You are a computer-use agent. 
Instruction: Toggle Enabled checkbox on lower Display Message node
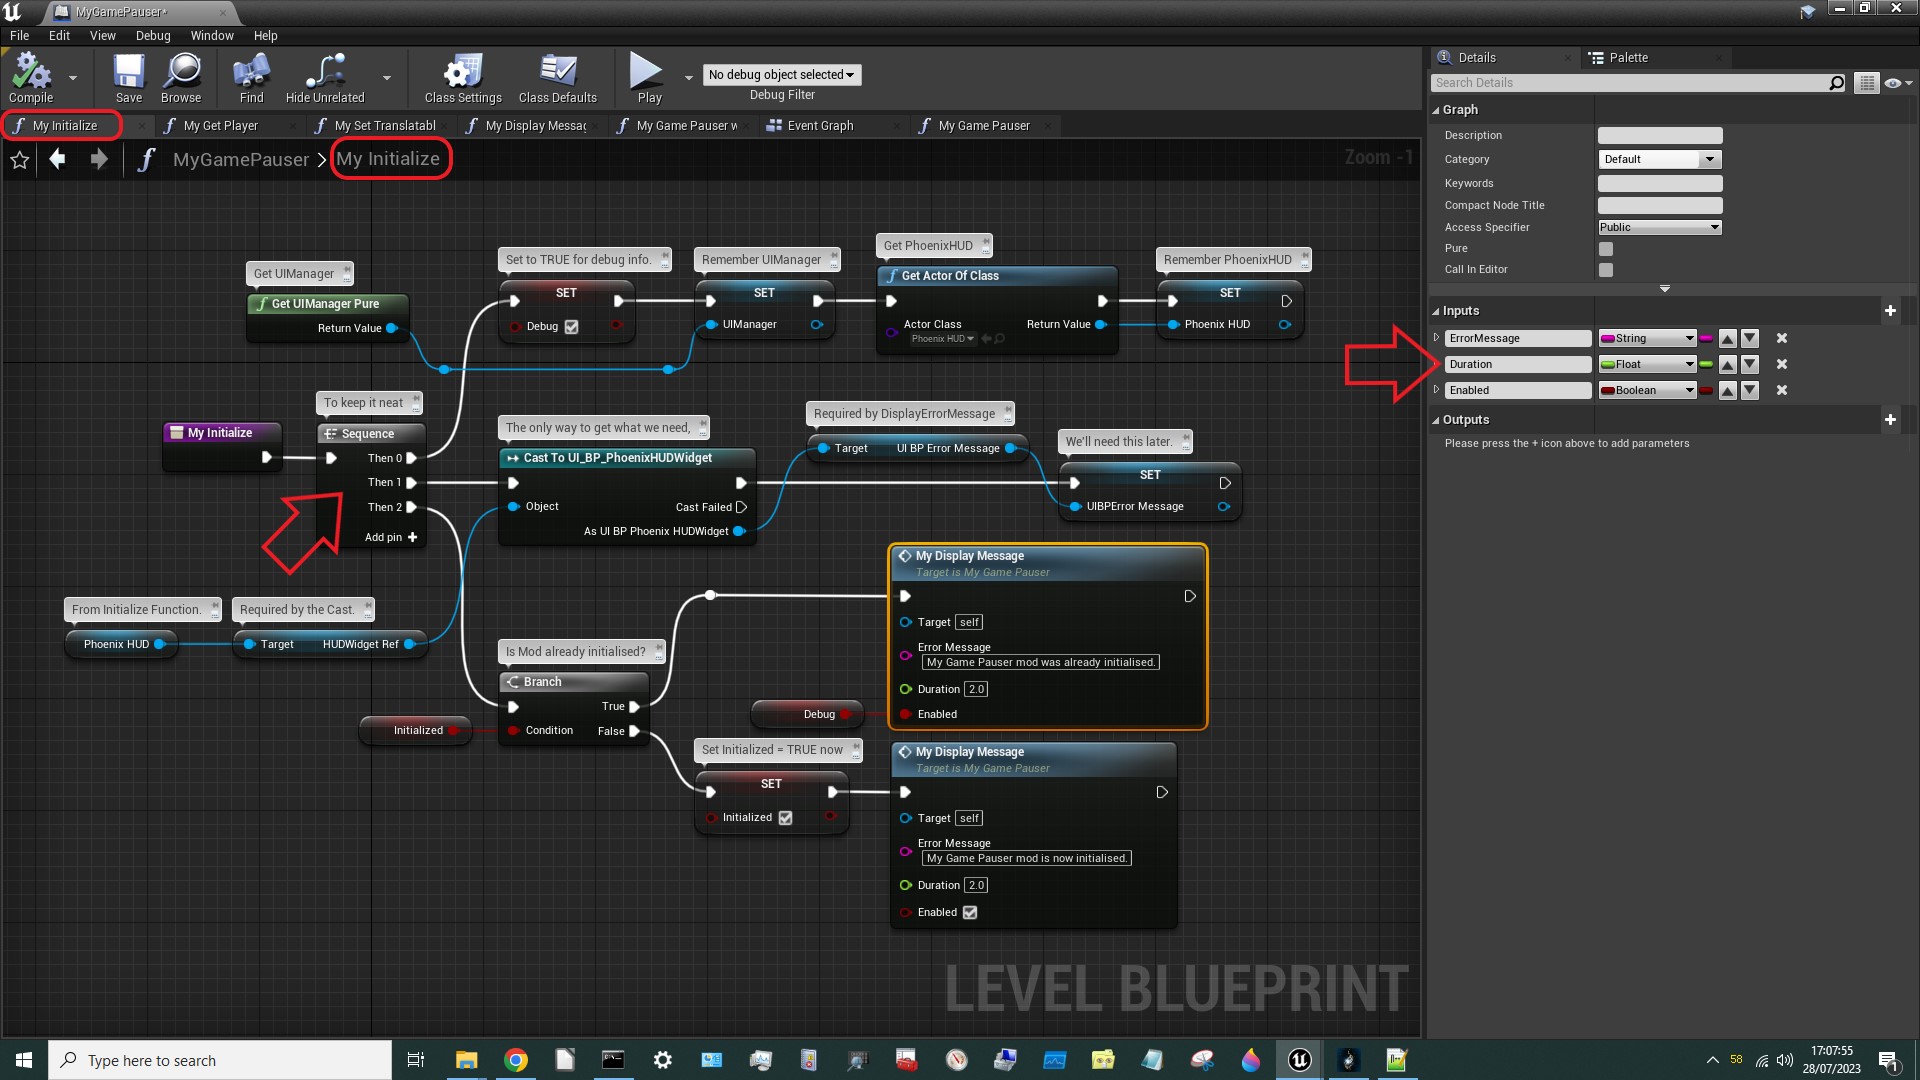[969, 913]
